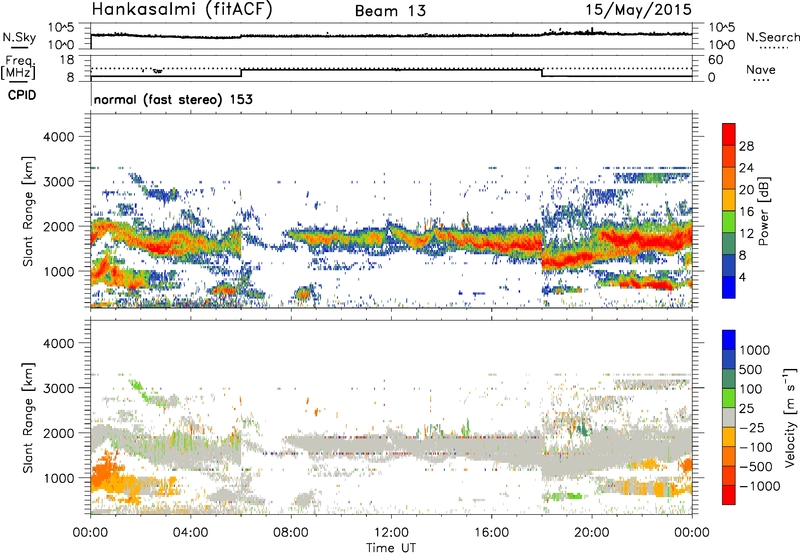Click the 'Nave' legend label
The height and width of the screenshot is (554, 800).
click(x=761, y=69)
